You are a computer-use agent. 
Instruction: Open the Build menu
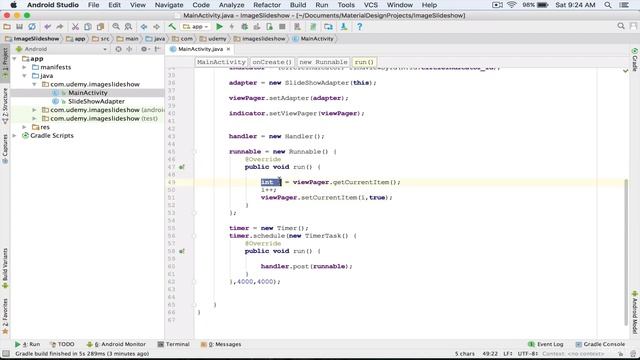(298, 5)
